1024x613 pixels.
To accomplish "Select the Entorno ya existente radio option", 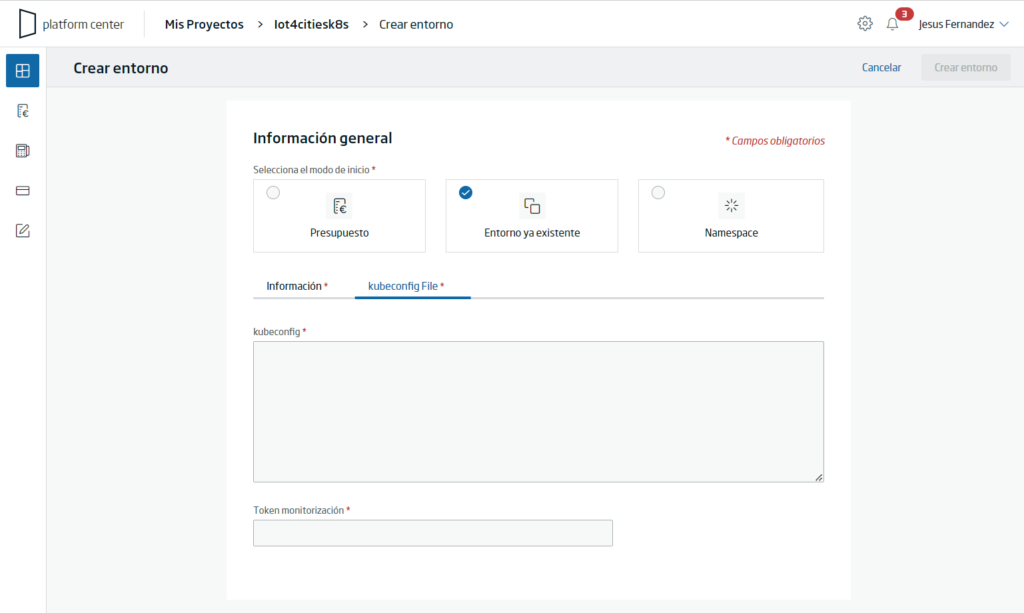I will pos(466,193).
